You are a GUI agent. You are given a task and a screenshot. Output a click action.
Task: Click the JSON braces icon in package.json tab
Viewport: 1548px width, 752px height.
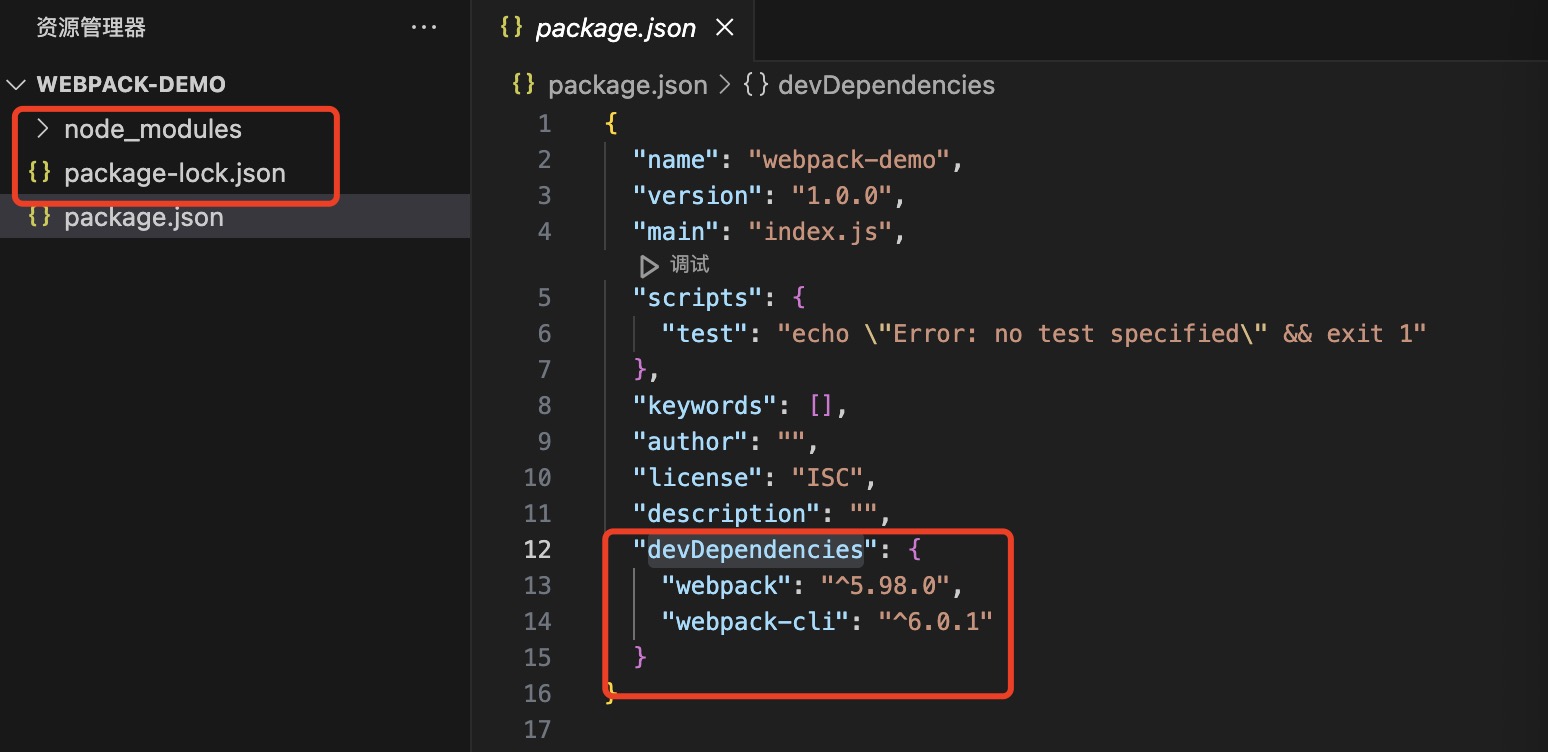(x=511, y=28)
